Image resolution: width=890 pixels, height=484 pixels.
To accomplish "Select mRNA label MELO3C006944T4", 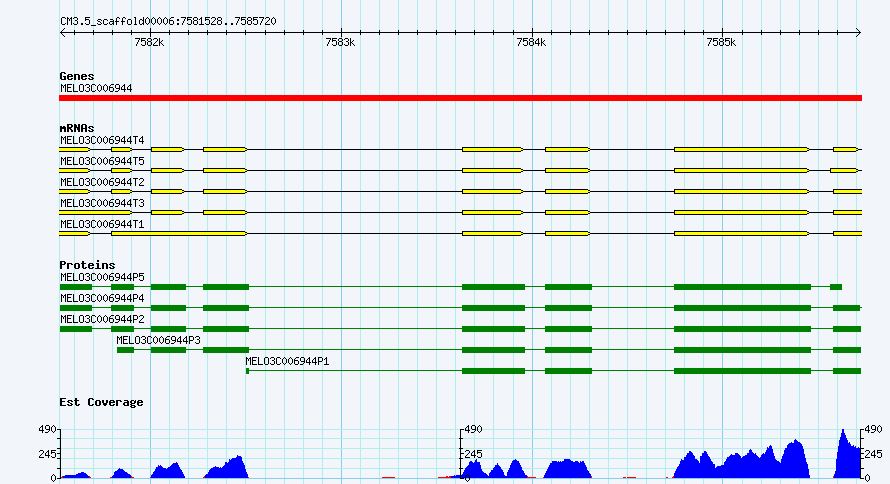I will pos(102,140).
